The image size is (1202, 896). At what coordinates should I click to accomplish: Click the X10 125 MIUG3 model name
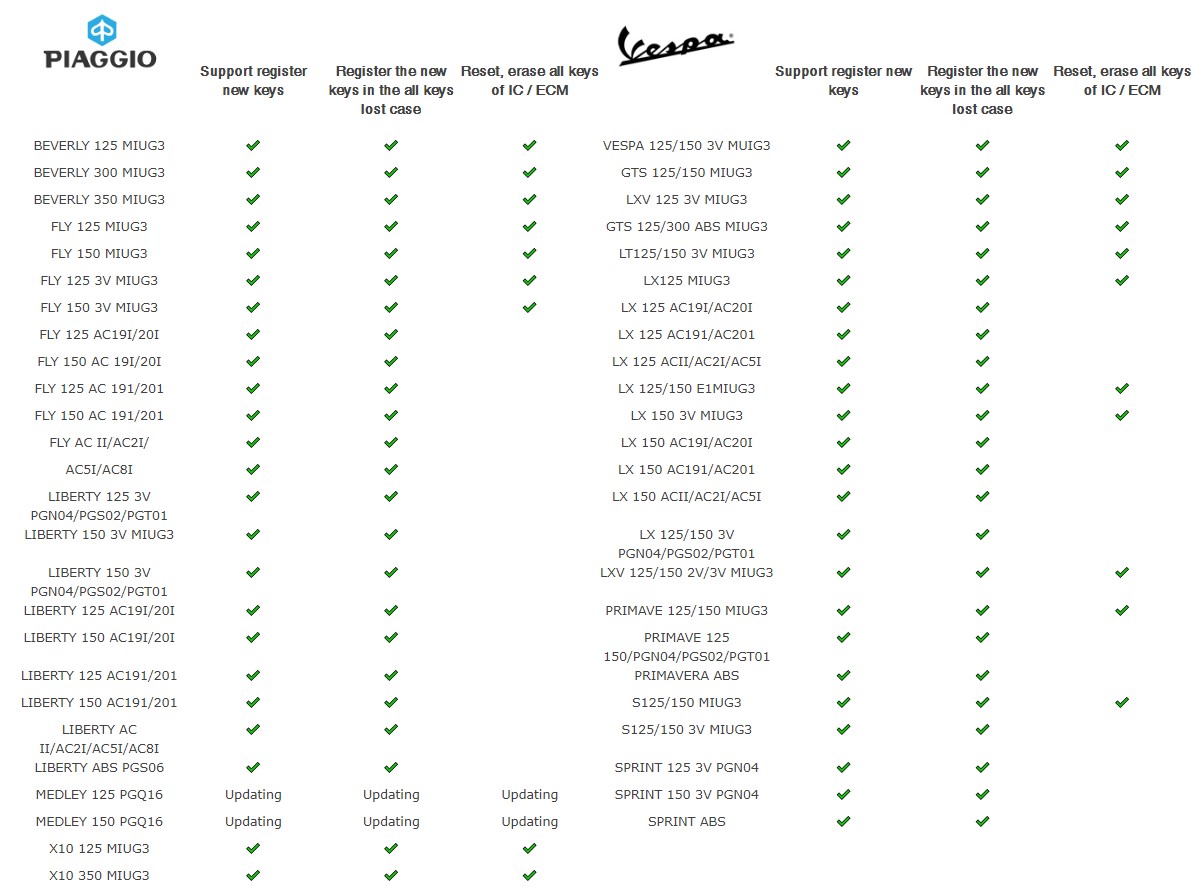[x=99, y=849]
